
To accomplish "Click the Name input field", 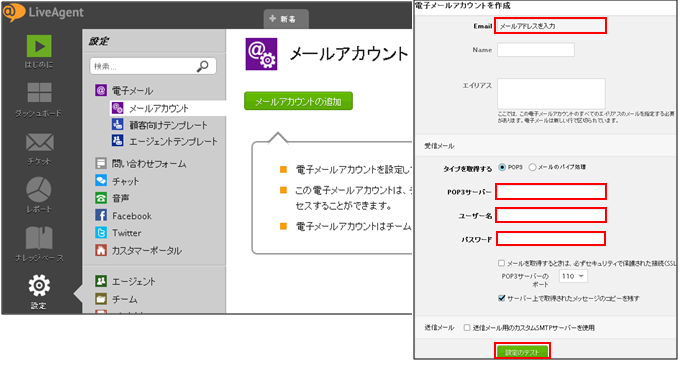I will (x=536, y=50).
